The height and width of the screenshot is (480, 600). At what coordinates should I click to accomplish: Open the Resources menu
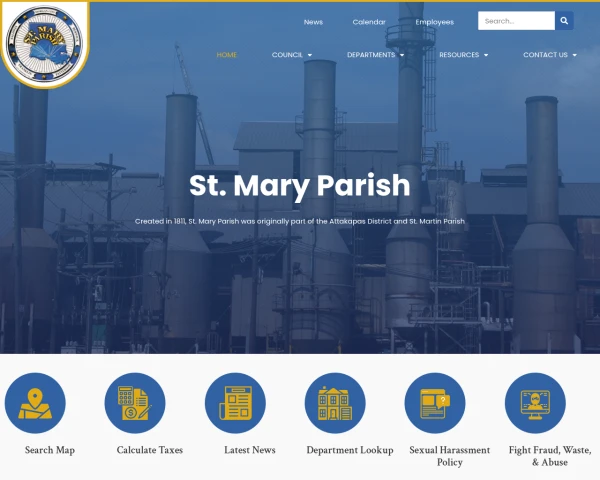[459, 55]
